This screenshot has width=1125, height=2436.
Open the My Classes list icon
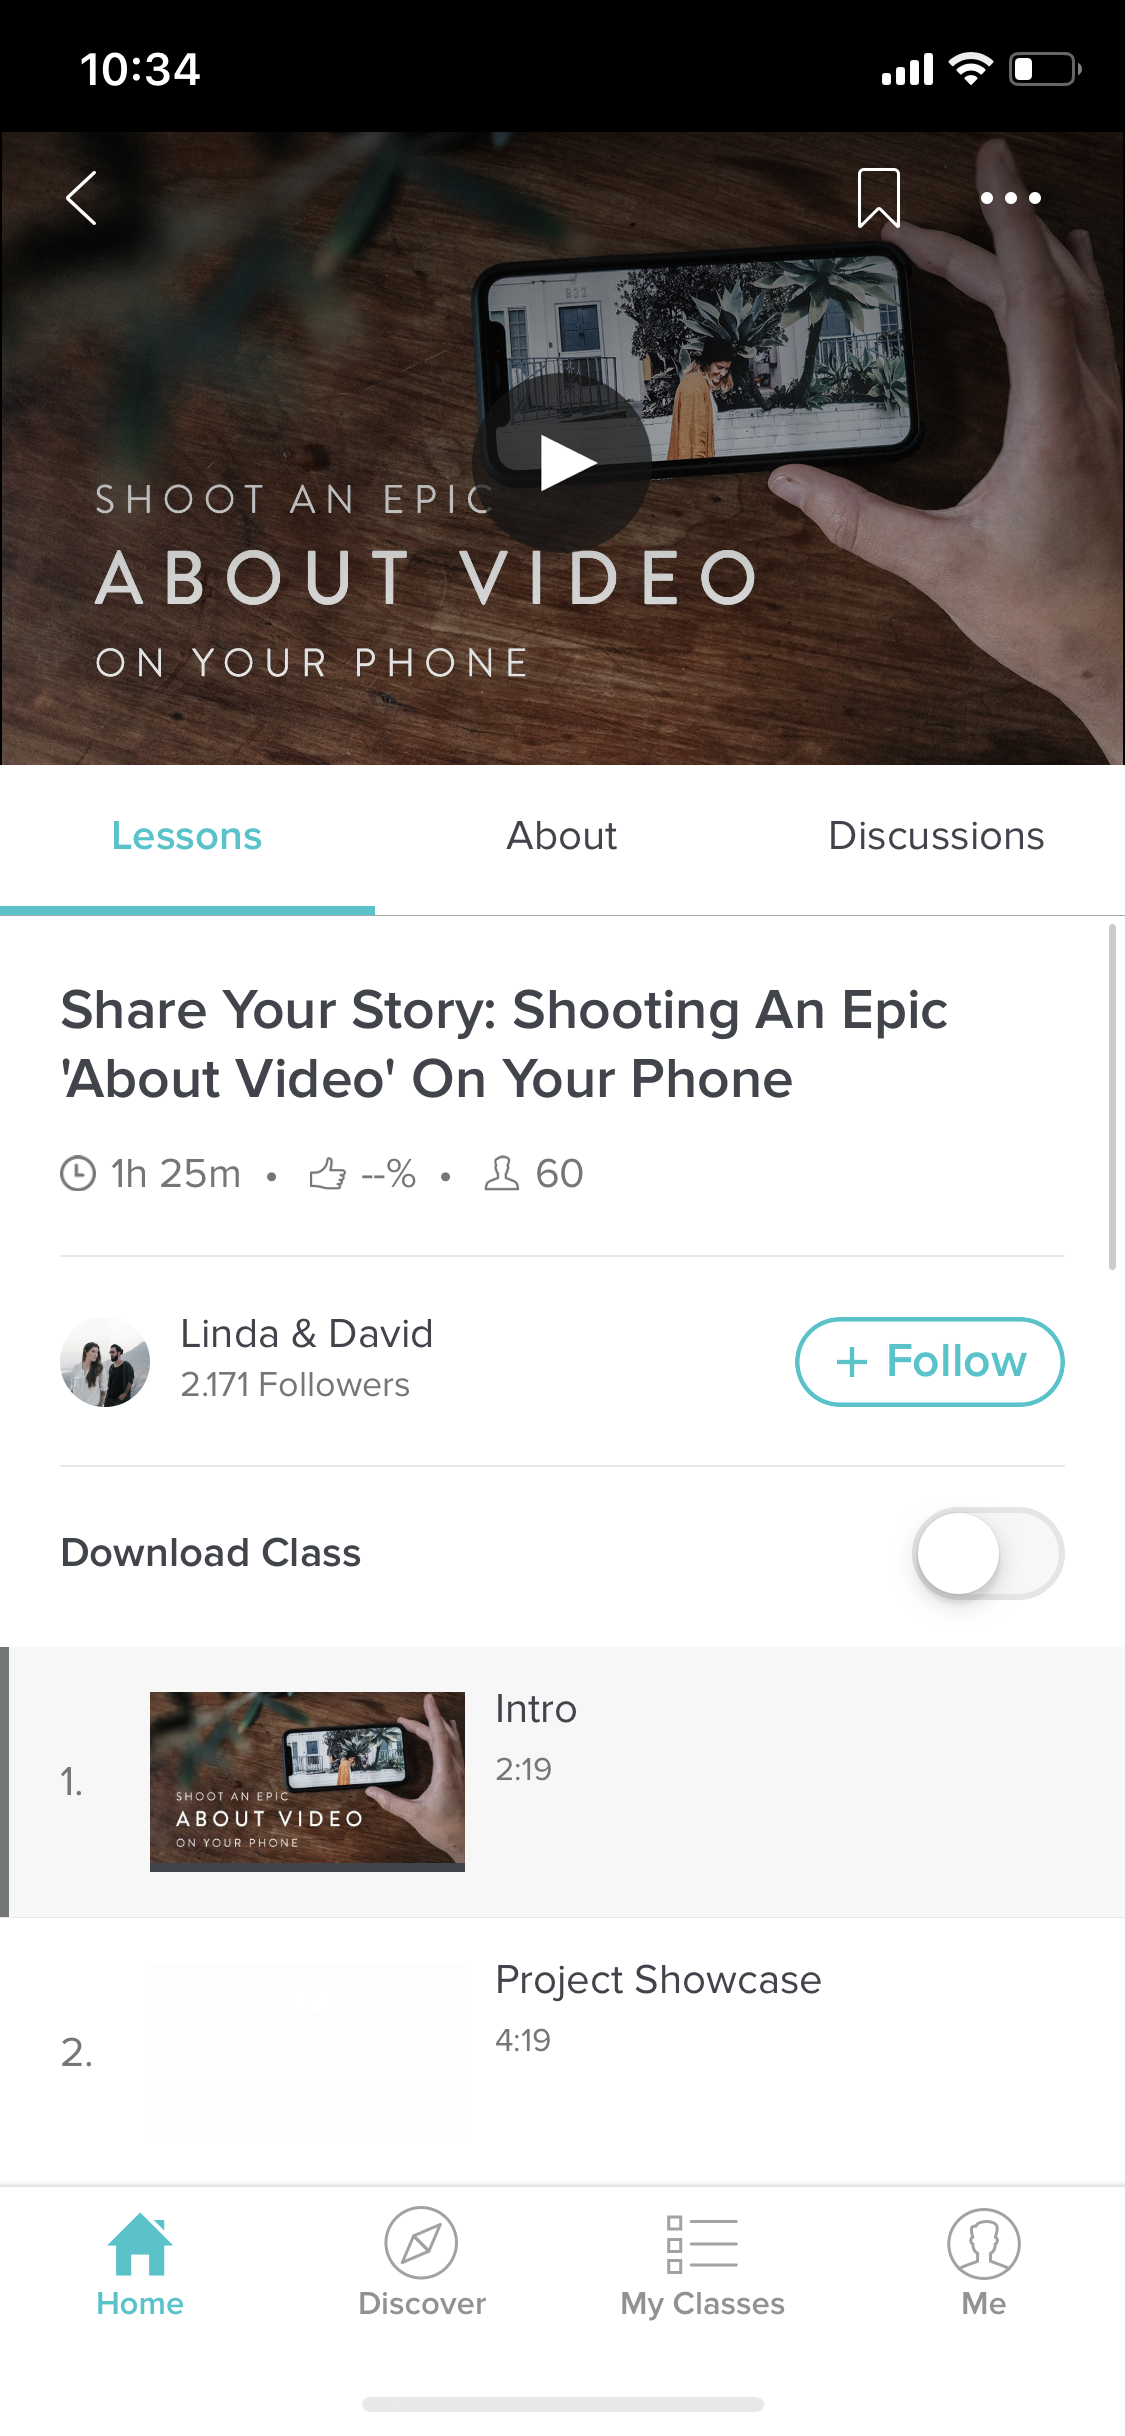coord(702,2243)
